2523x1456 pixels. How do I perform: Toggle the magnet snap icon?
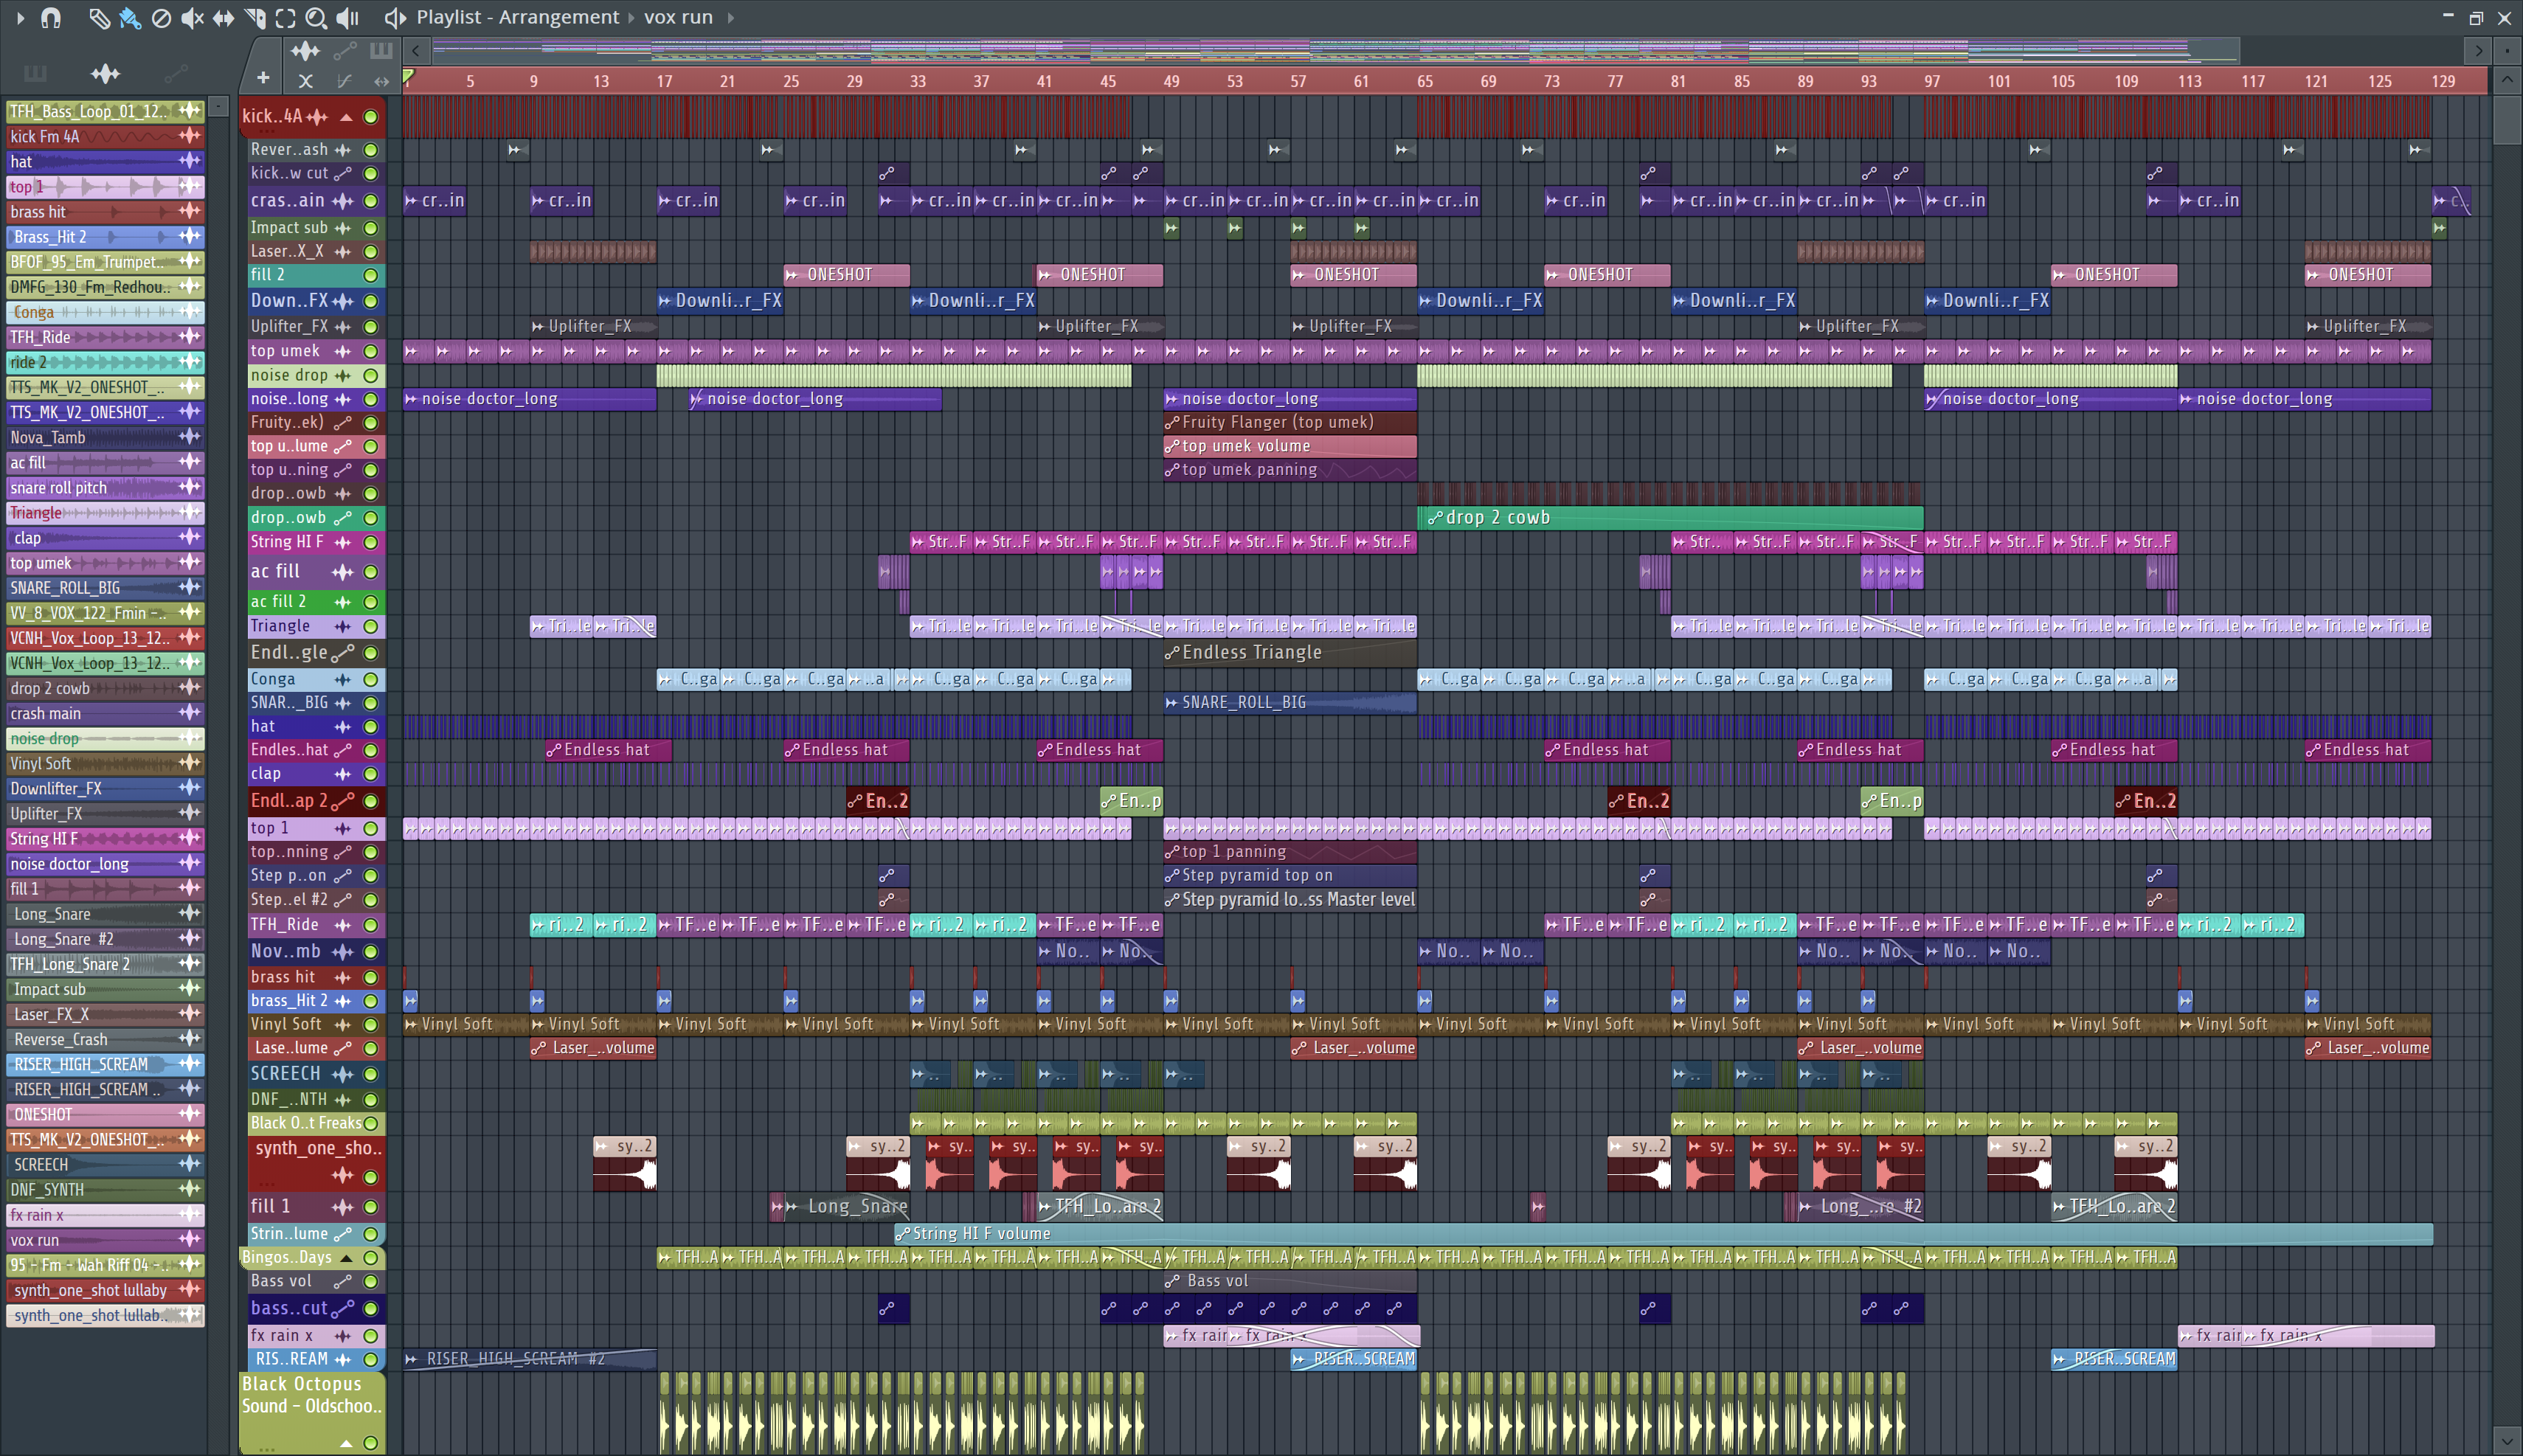click(x=50, y=17)
